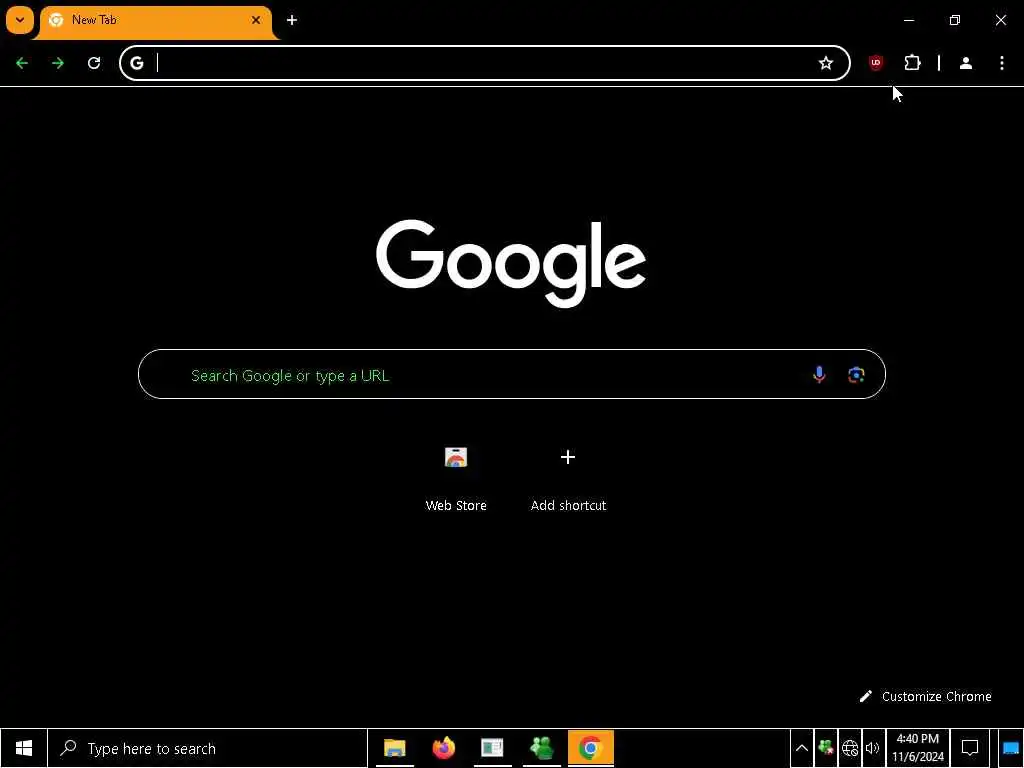Open File Explorer from the taskbar
This screenshot has height=768, width=1024.
point(394,748)
